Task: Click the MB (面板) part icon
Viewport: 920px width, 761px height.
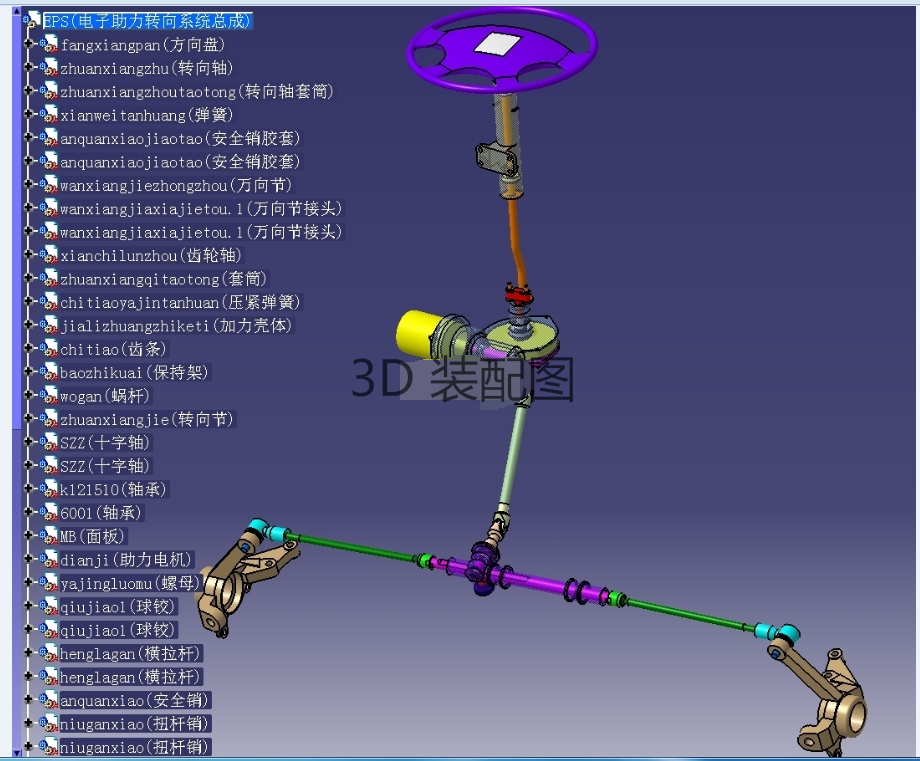Action: (x=49, y=536)
